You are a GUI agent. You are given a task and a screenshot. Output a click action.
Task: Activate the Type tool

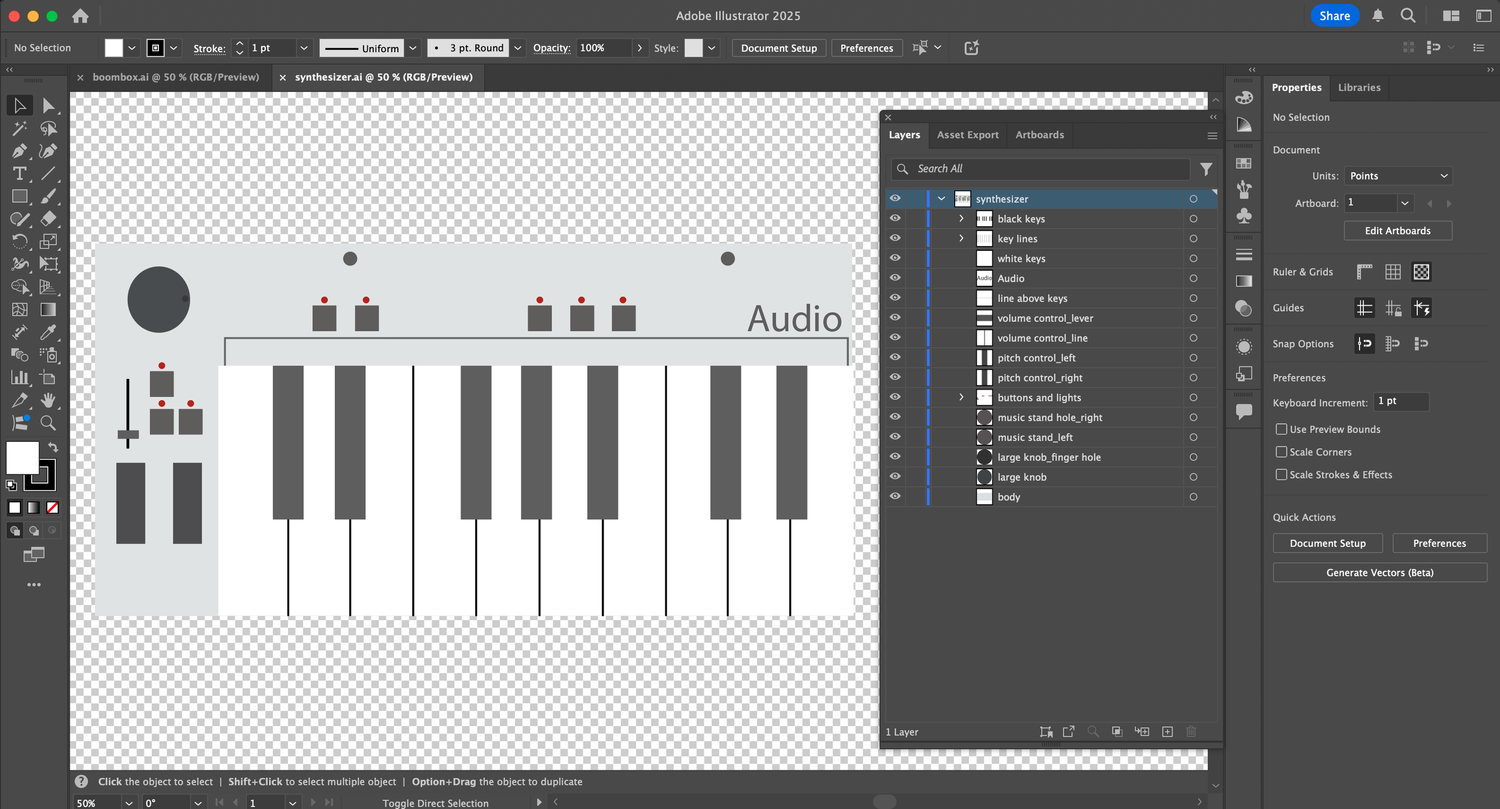19,174
